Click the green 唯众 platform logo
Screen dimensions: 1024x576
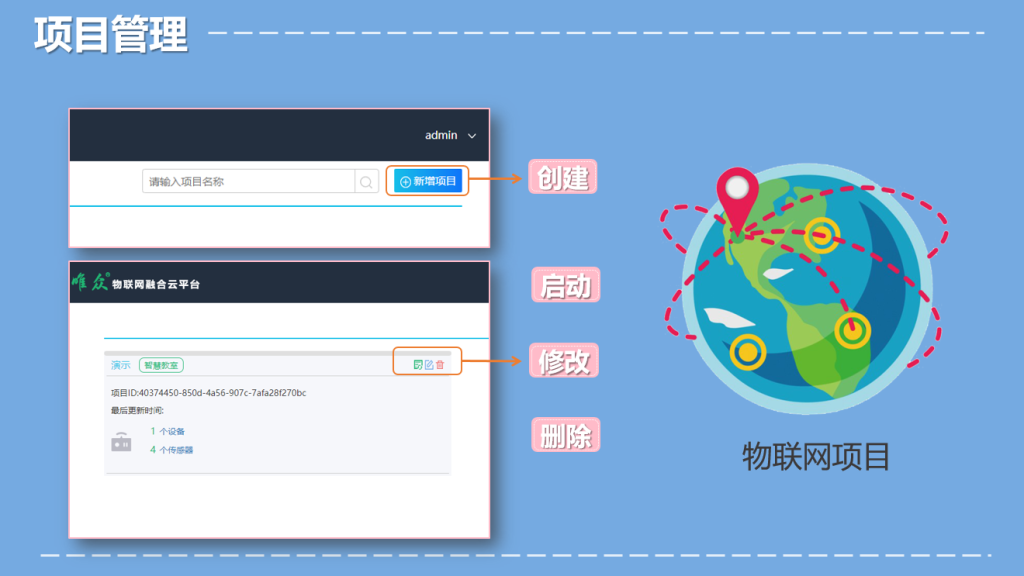click(89, 284)
